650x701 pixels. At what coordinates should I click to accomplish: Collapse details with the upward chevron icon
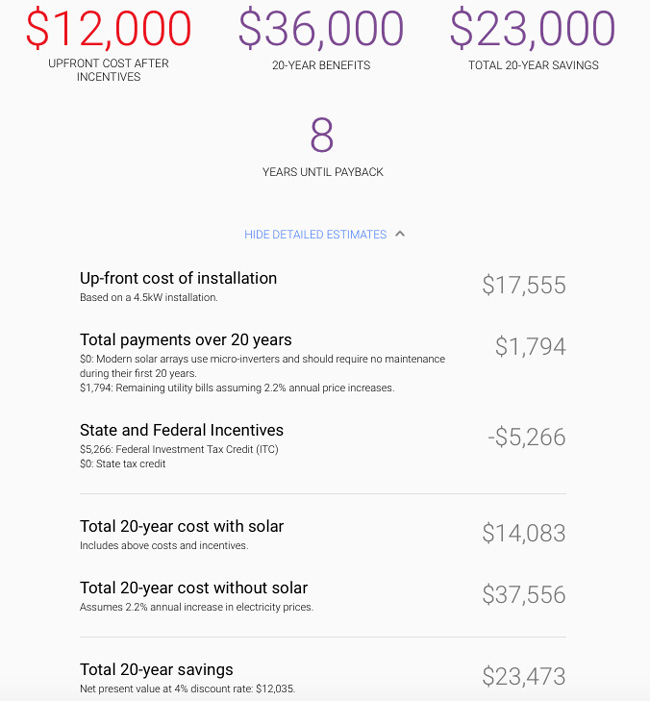click(x=400, y=234)
